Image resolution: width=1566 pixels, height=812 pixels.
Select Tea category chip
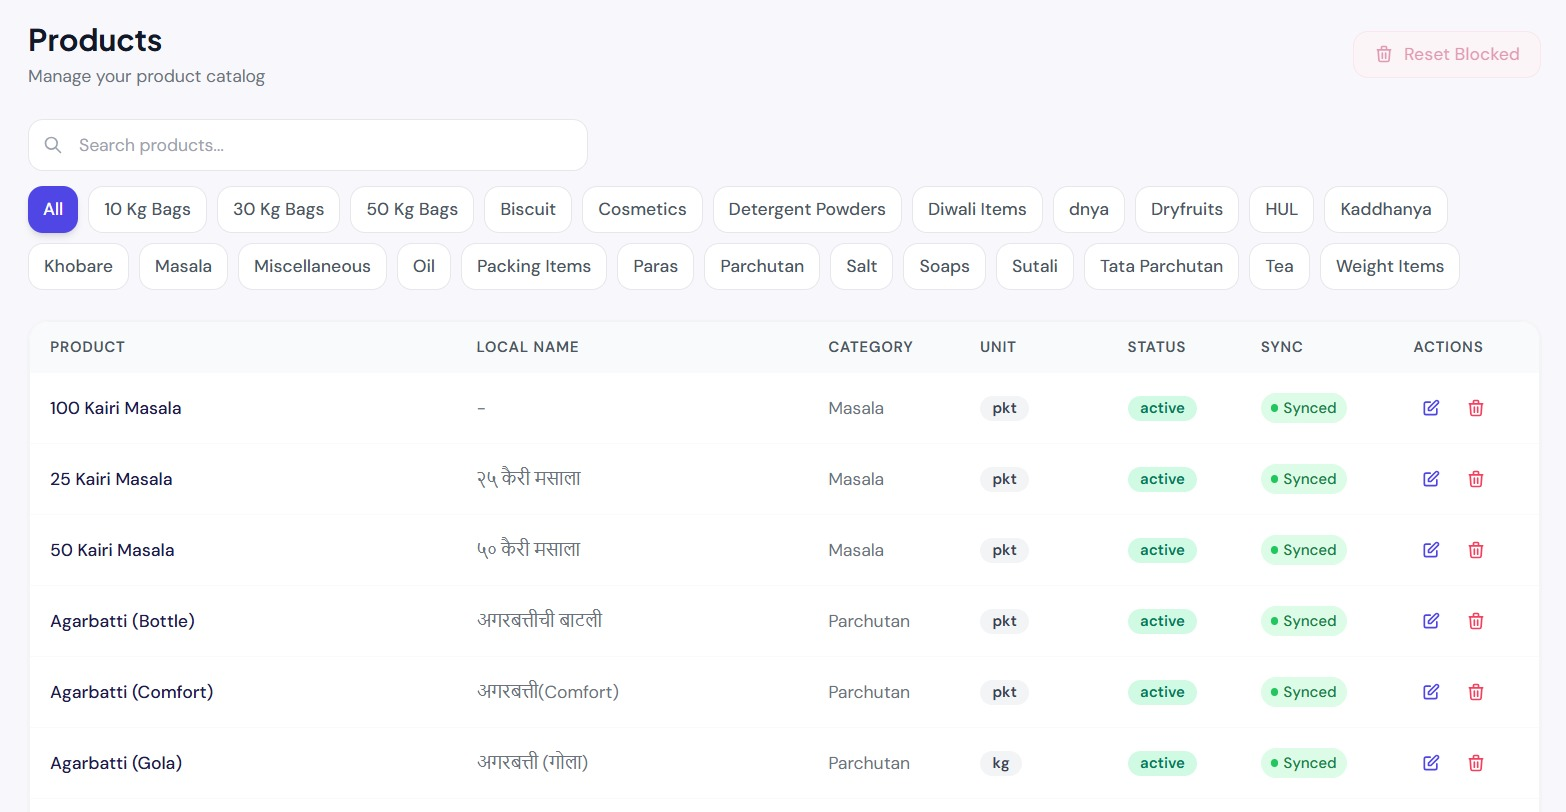coord(1279,266)
